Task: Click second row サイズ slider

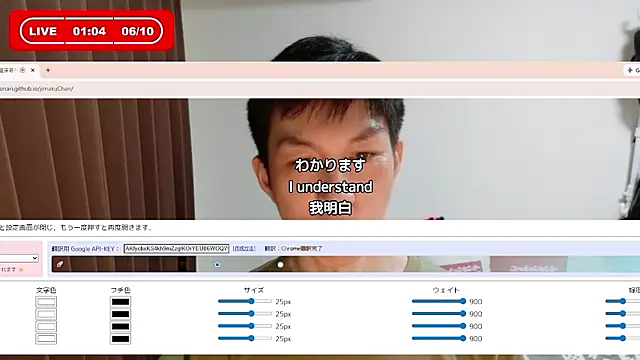Action: [245, 313]
